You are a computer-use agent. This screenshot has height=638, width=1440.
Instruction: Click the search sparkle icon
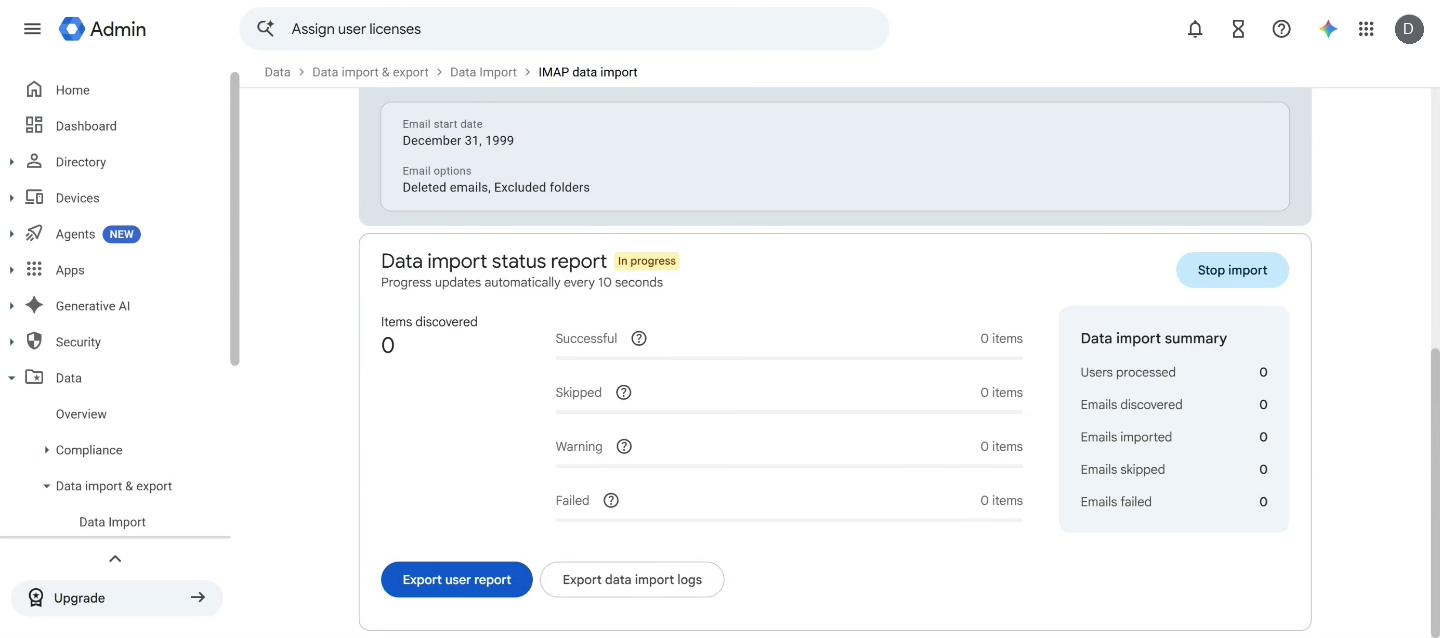[x=266, y=29]
